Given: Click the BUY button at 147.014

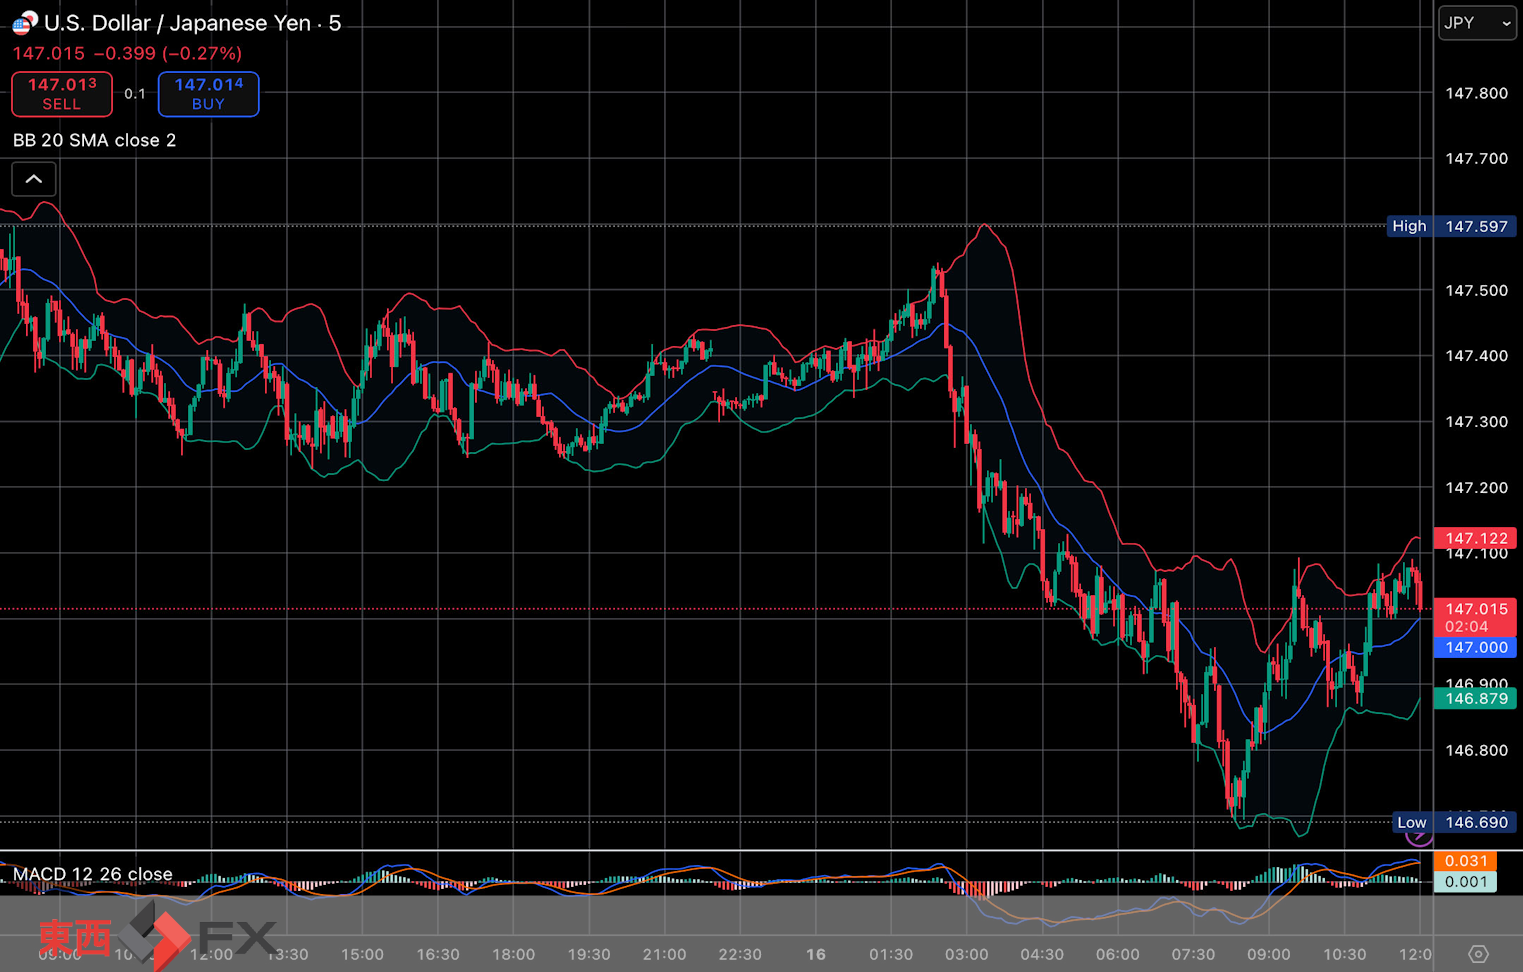Looking at the screenshot, I should click(208, 94).
